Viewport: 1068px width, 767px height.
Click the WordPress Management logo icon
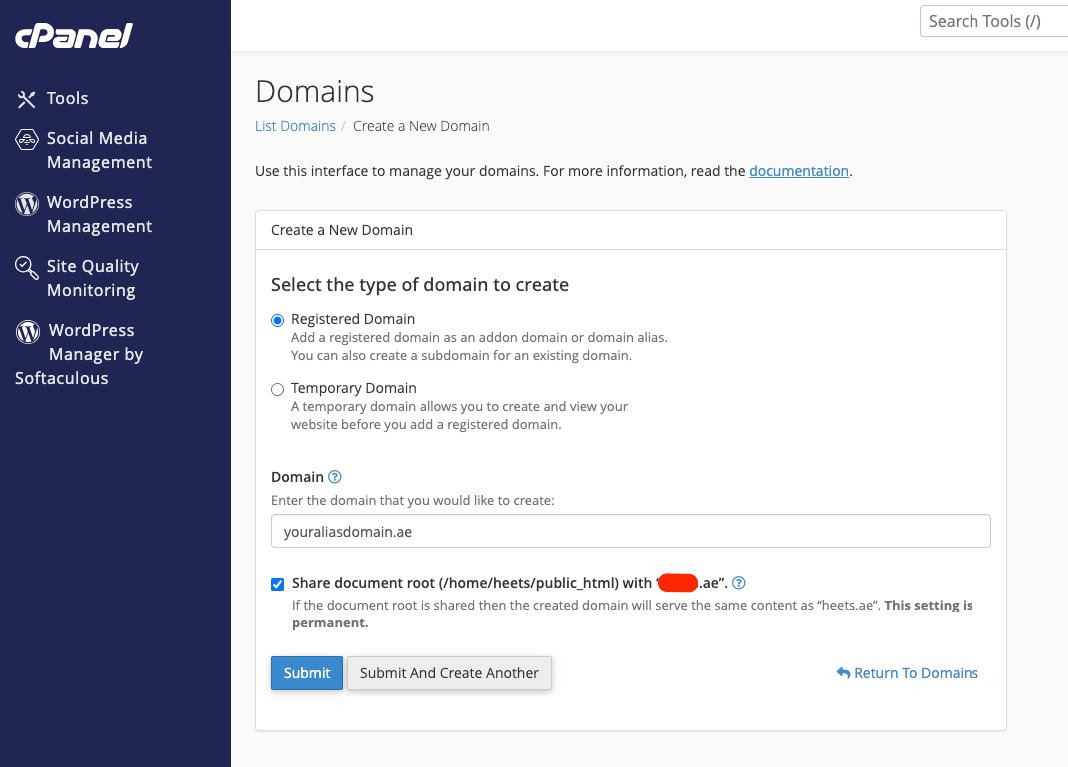coord(27,204)
